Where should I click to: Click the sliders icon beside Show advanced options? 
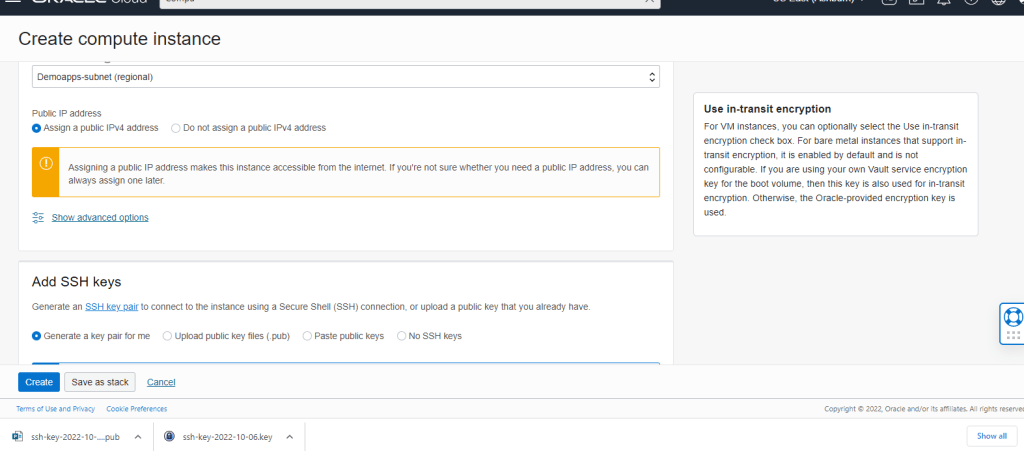pyautogui.click(x=38, y=217)
